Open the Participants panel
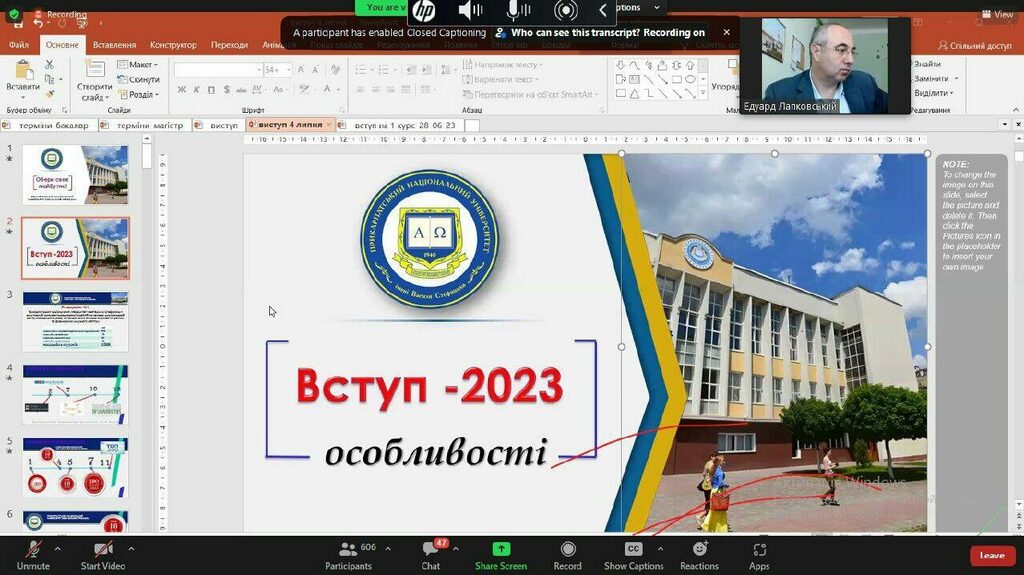Screen dimensions: 1024x575 pos(349,550)
